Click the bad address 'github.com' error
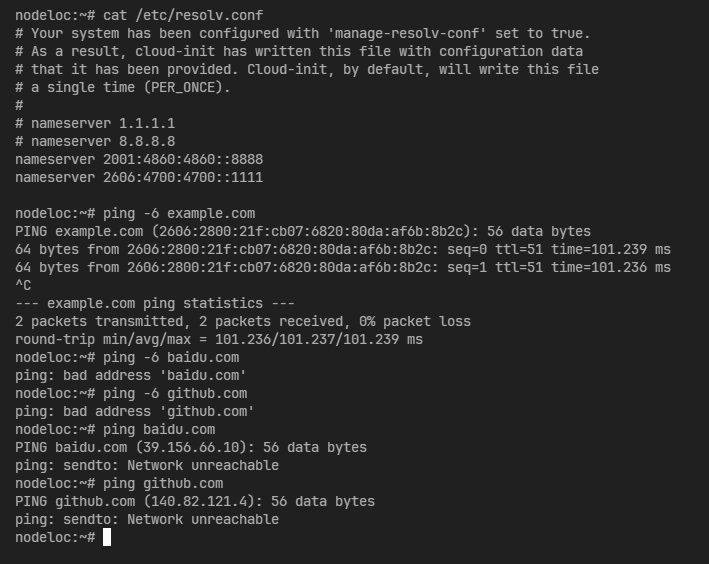 (x=135, y=412)
